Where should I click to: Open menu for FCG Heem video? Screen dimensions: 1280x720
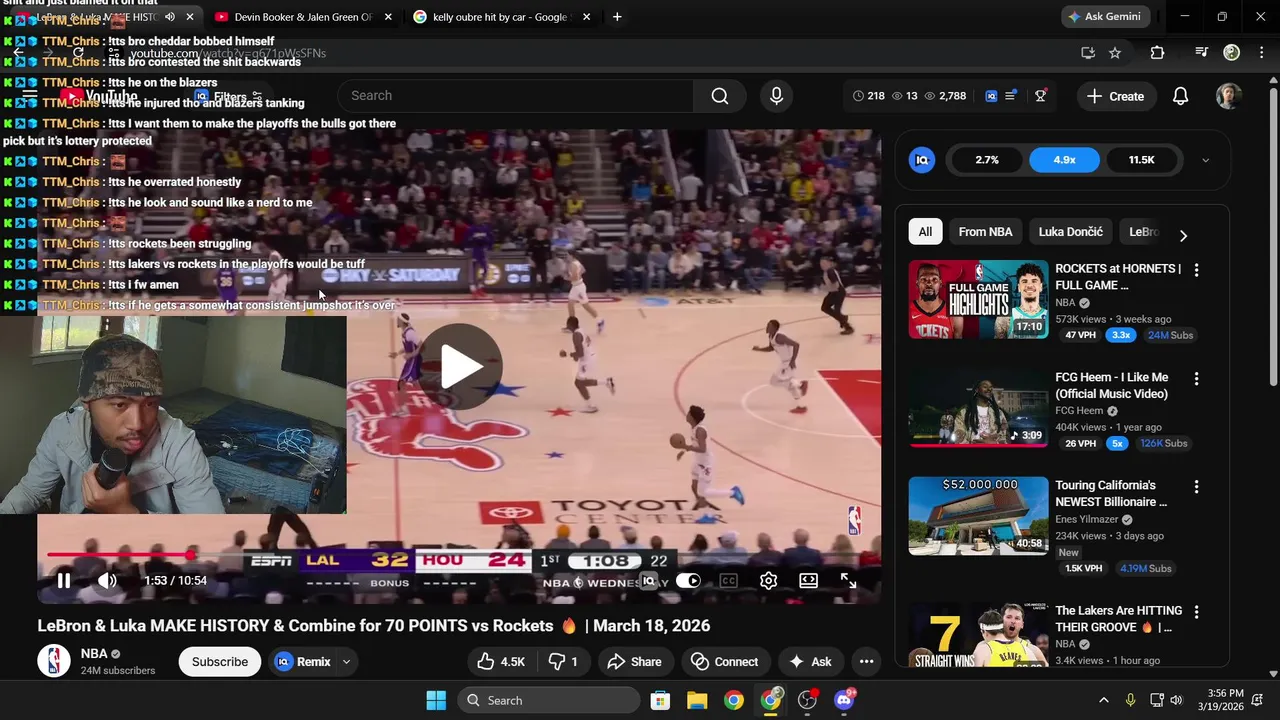pos(1196,379)
